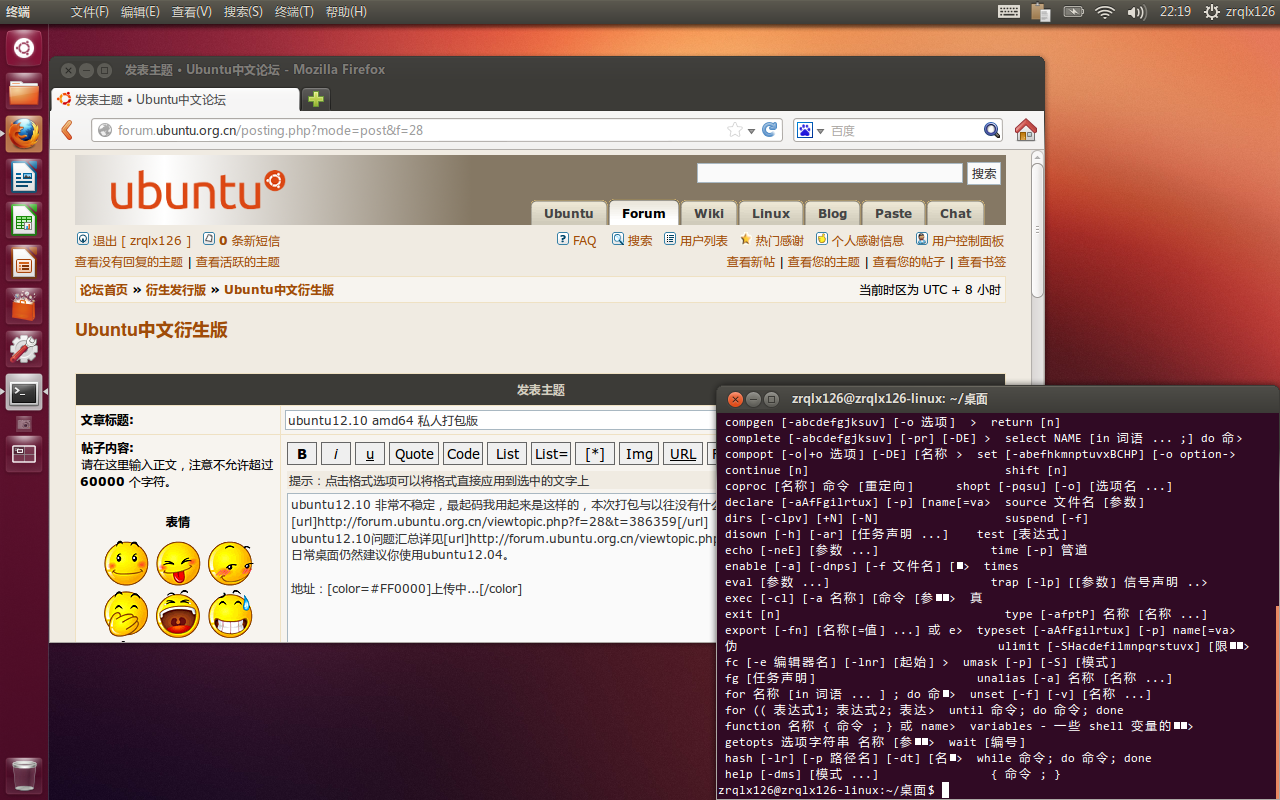Launch LibreOffice Calc from the launcher
The height and width of the screenshot is (800, 1280).
tap(24, 221)
